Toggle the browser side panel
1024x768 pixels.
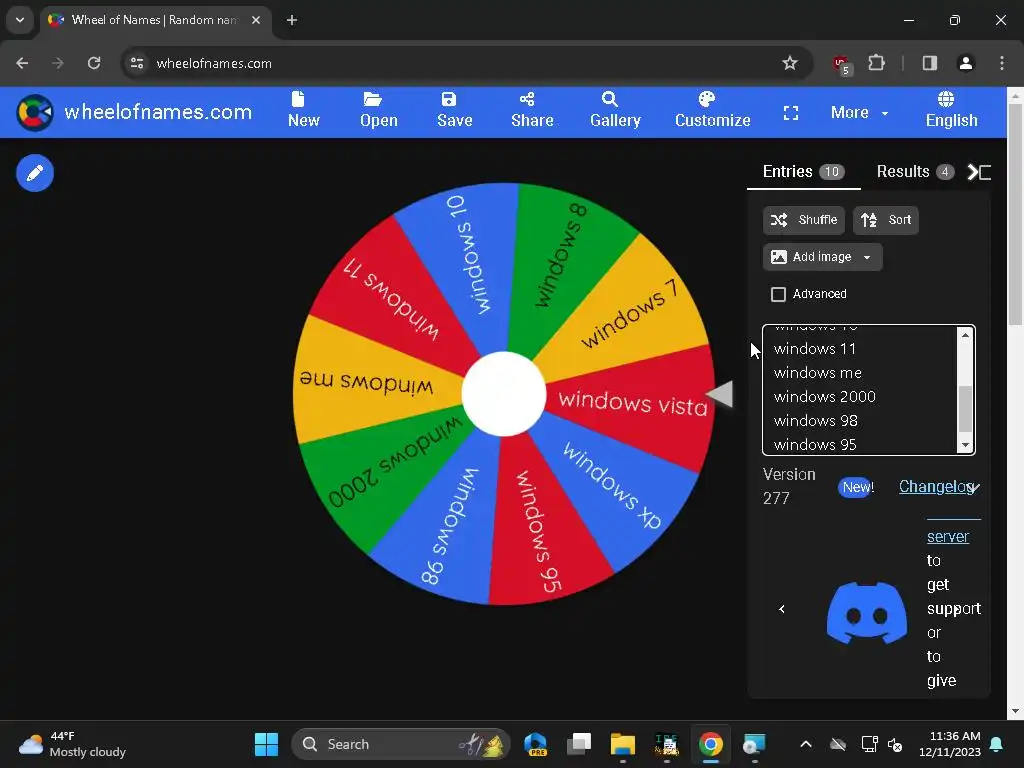coord(929,63)
